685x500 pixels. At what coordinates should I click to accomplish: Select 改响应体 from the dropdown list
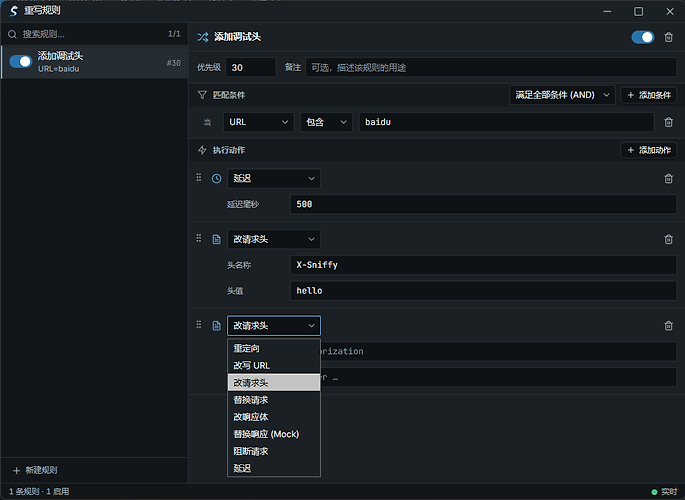click(274, 417)
